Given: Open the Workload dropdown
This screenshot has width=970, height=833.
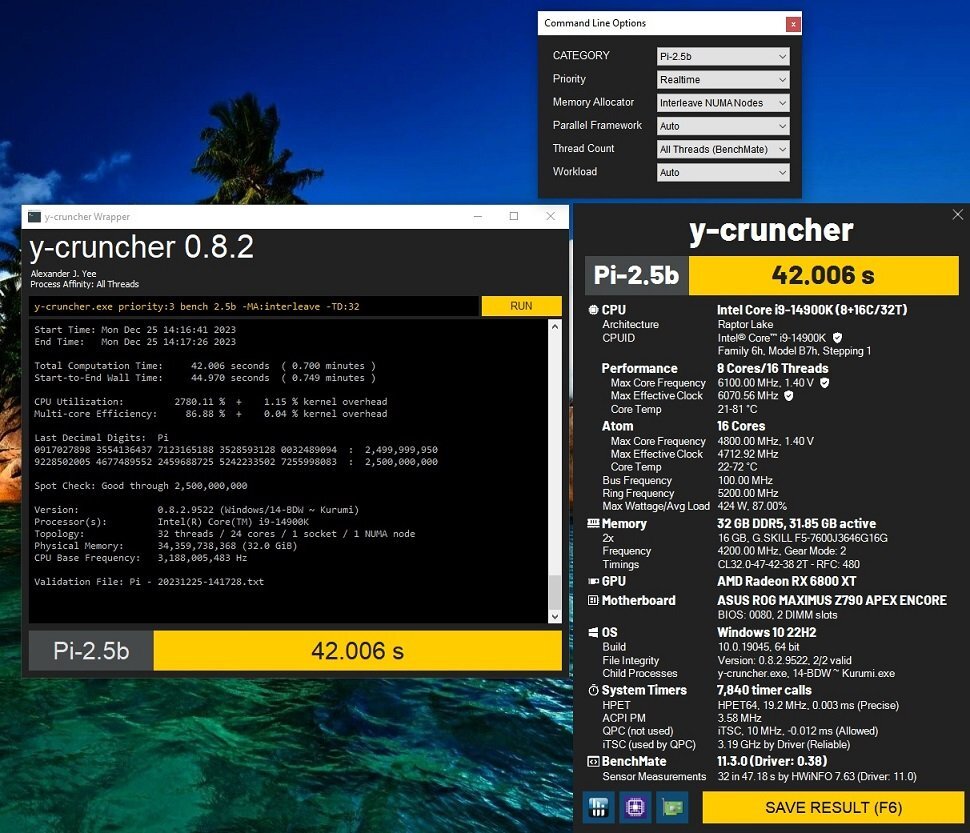Looking at the screenshot, I should coord(723,173).
